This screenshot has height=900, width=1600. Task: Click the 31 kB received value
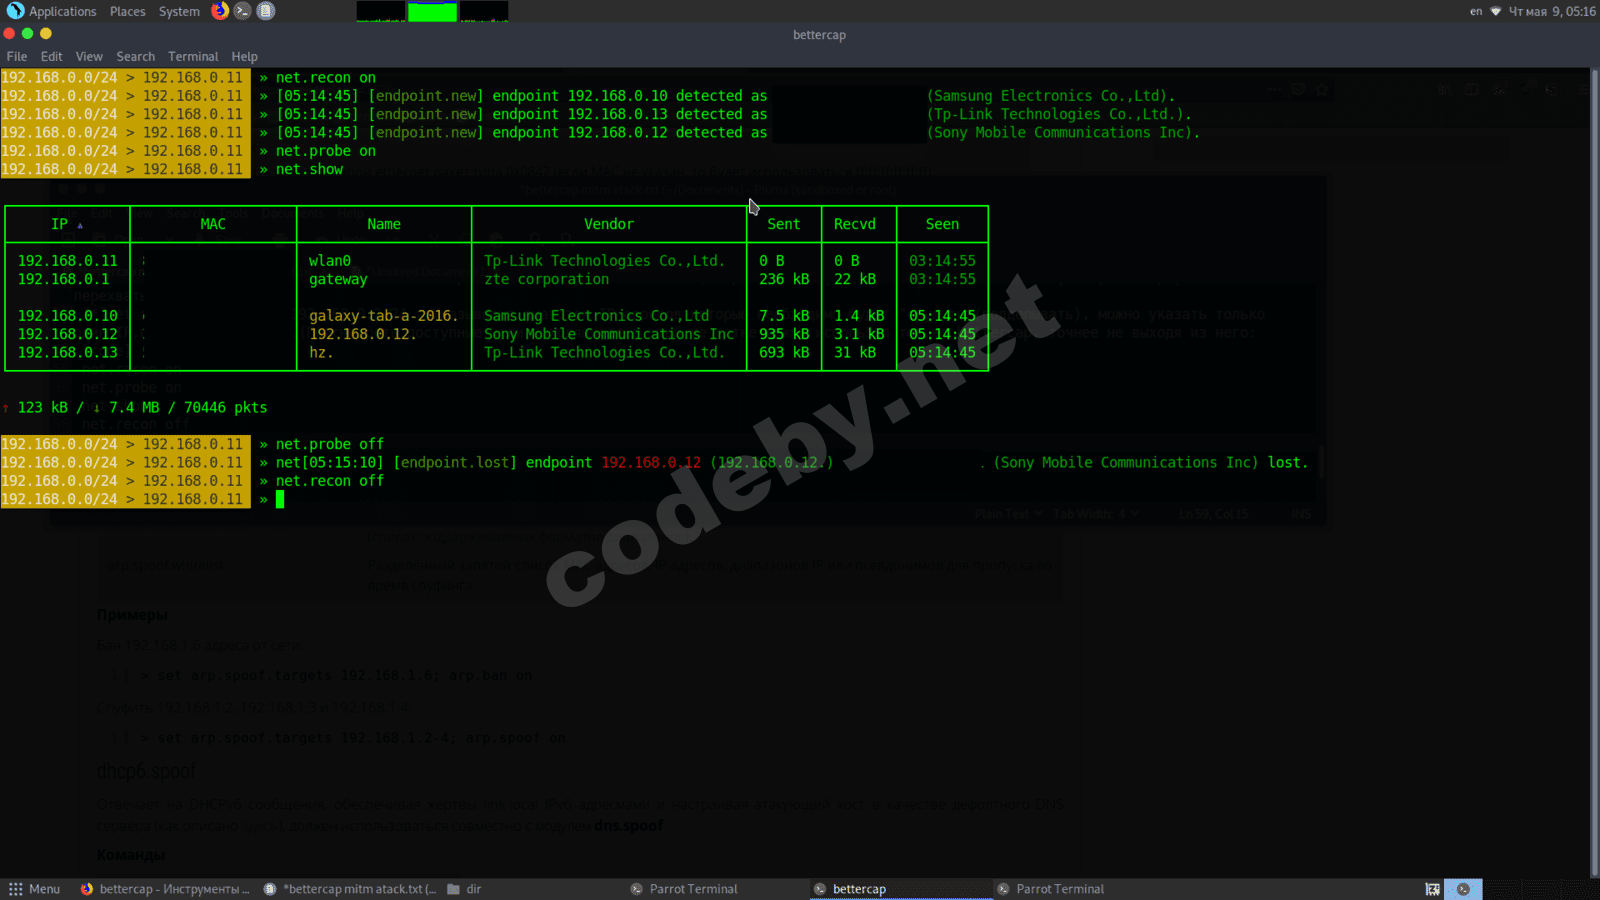[x=855, y=353]
